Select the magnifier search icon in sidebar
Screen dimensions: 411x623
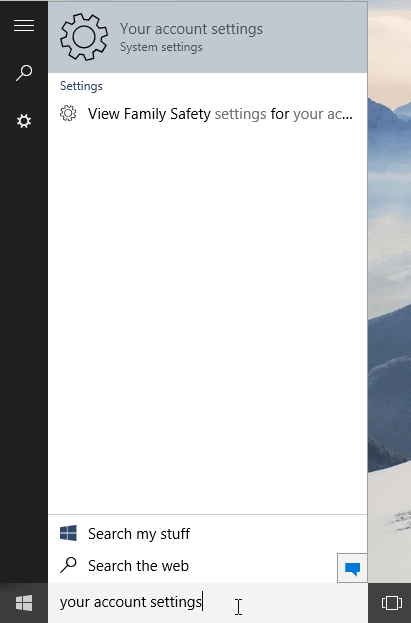coord(24,73)
